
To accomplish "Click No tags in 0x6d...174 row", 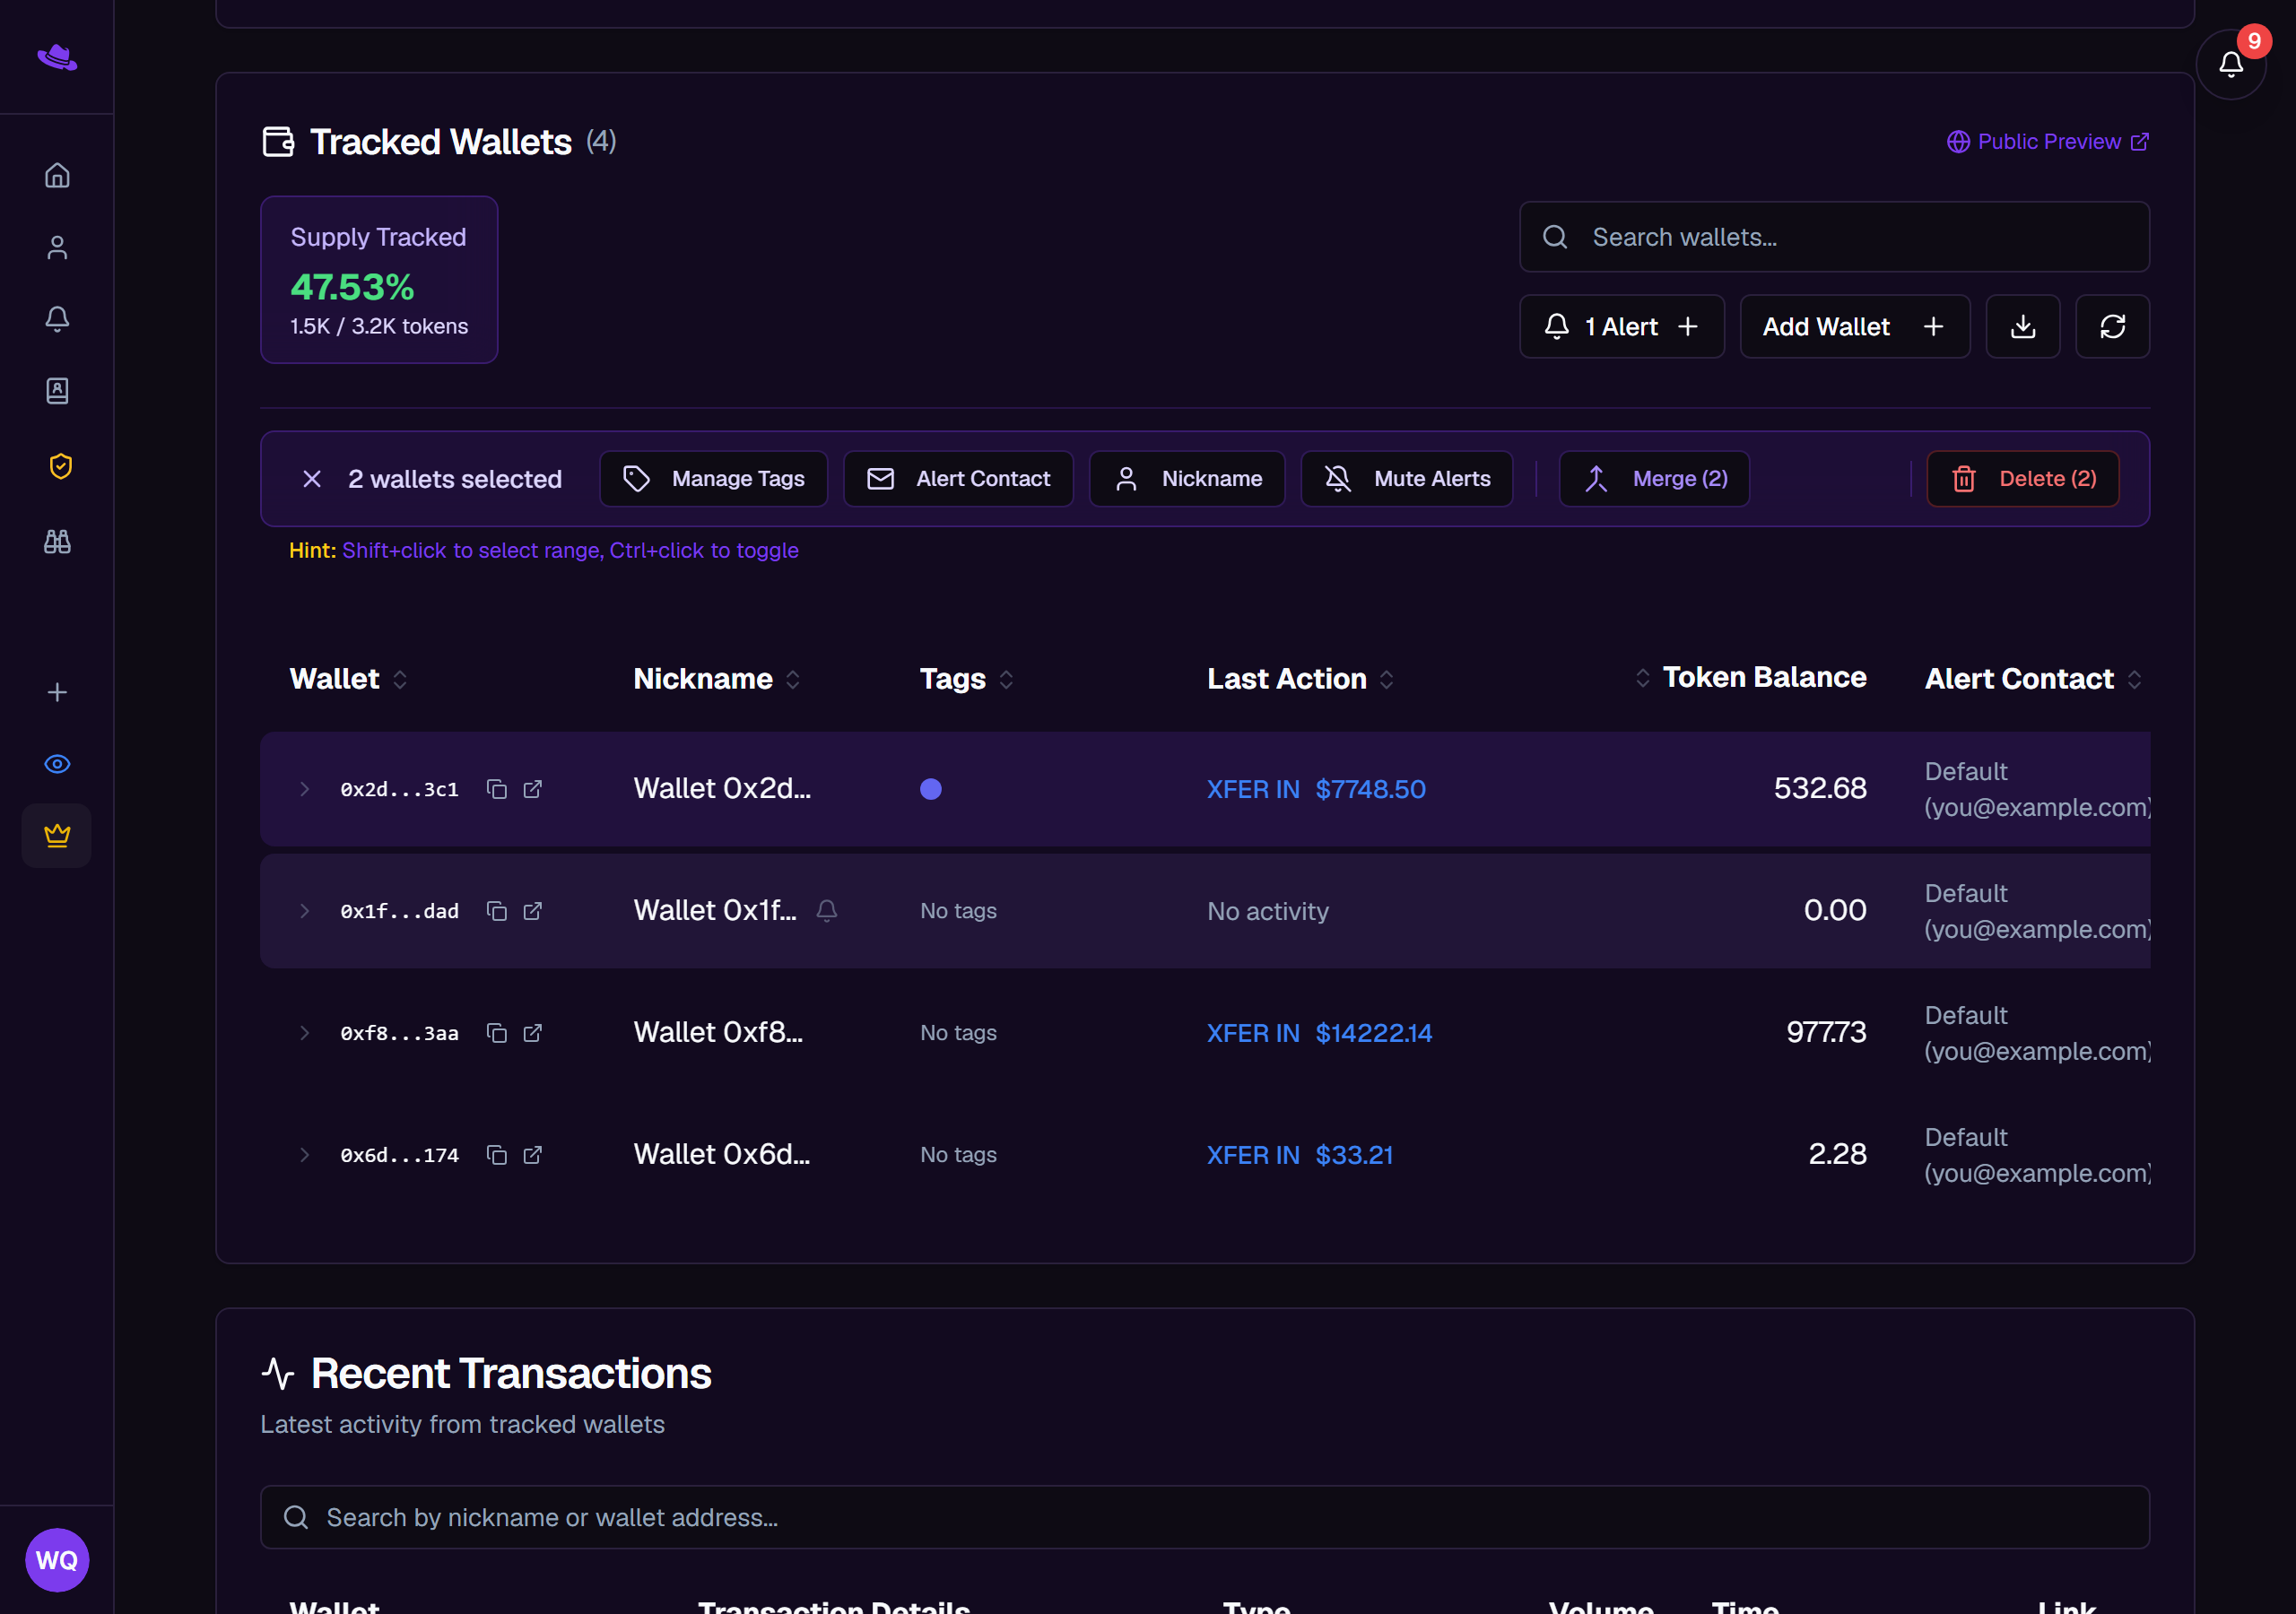I will [958, 1155].
